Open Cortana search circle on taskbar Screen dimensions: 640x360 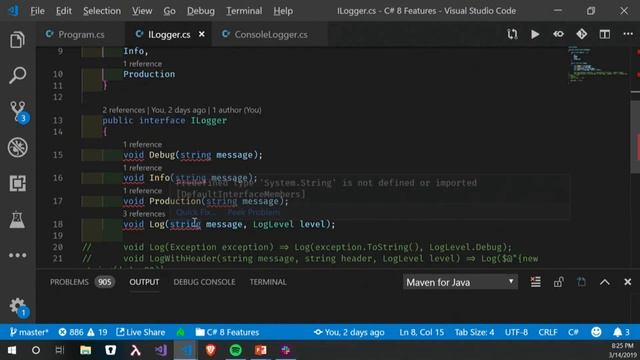coord(36,350)
